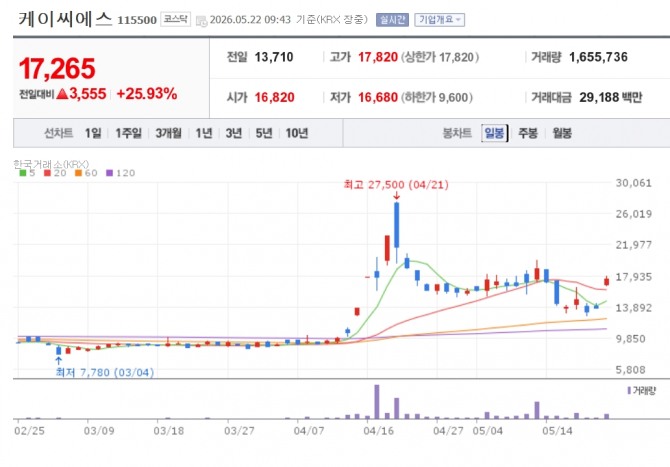This screenshot has height=467, width=670.
Task: Click the 최저 7,780 (03/04) low marker
Action: click(x=105, y=373)
